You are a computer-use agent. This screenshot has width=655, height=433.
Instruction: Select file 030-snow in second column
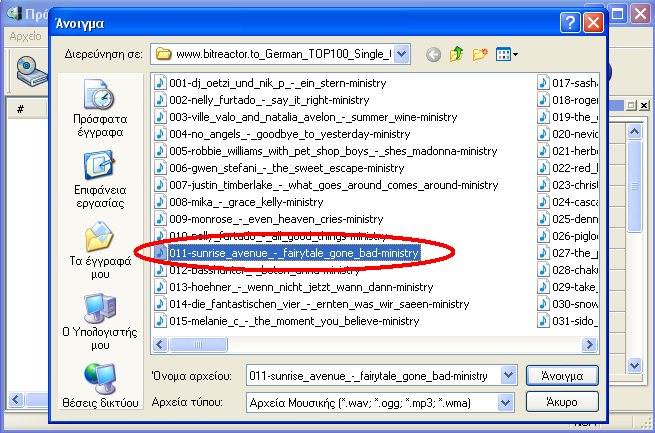tap(568, 304)
